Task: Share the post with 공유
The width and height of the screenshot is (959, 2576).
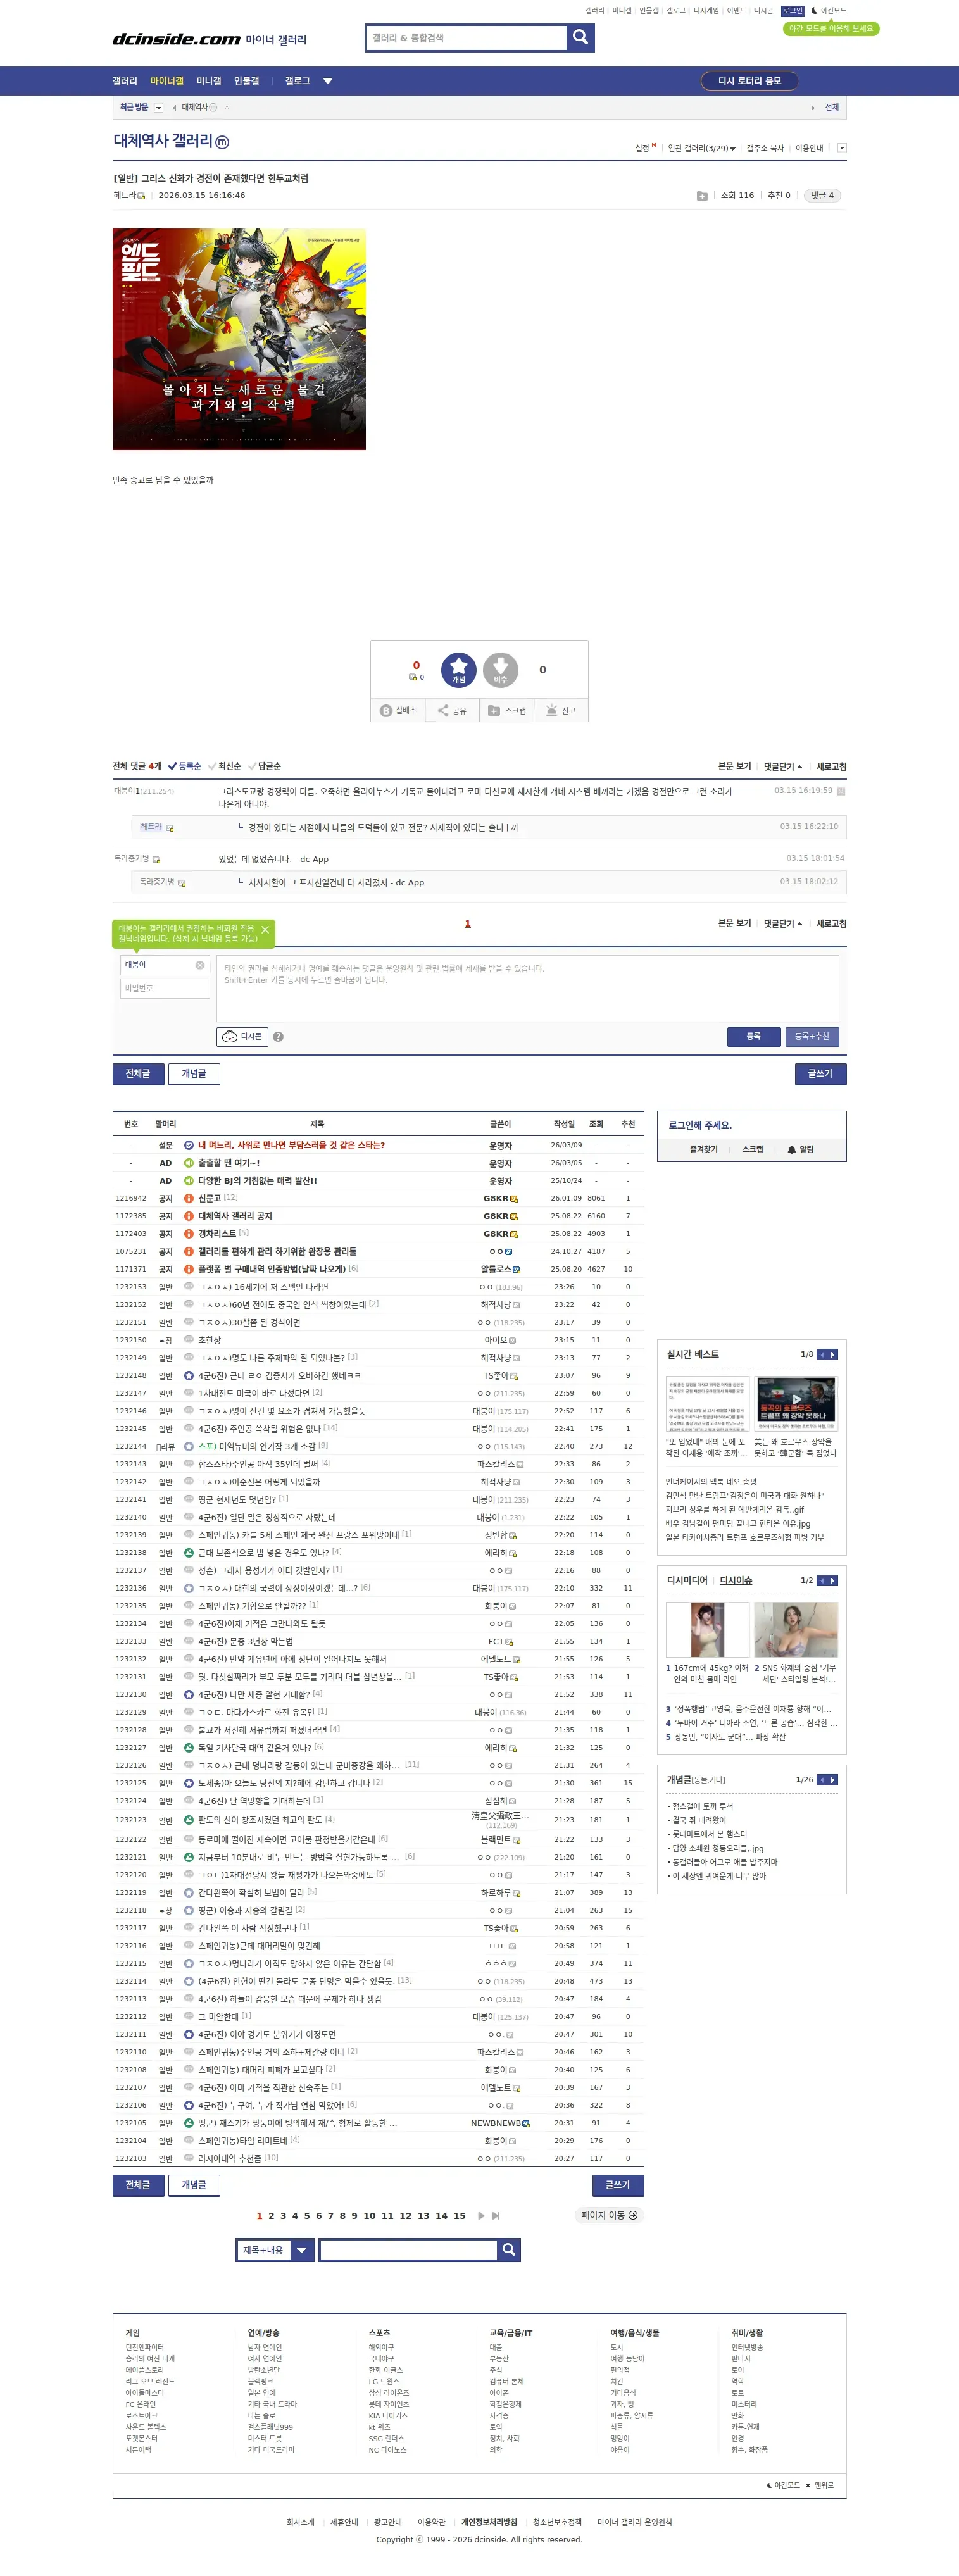Action: (452, 710)
